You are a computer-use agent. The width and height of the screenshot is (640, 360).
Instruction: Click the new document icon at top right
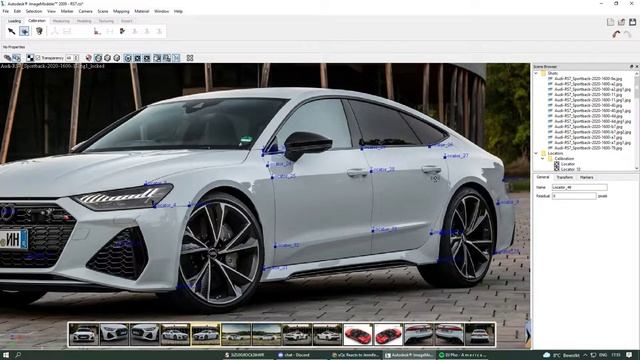(x=610, y=22)
